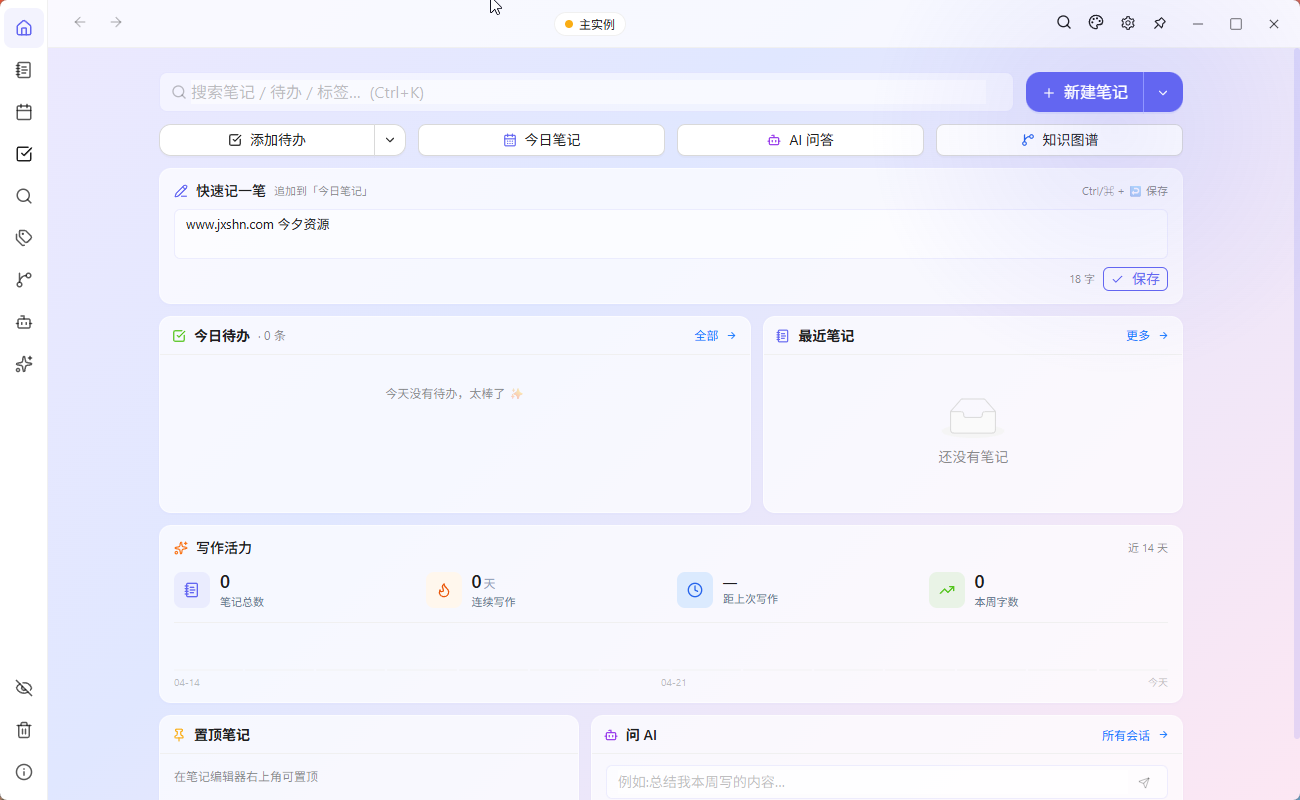This screenshot has height=800, width=1300.
Task: Switch to the notes list view in sidebar
Action: [x=23, y=70]
